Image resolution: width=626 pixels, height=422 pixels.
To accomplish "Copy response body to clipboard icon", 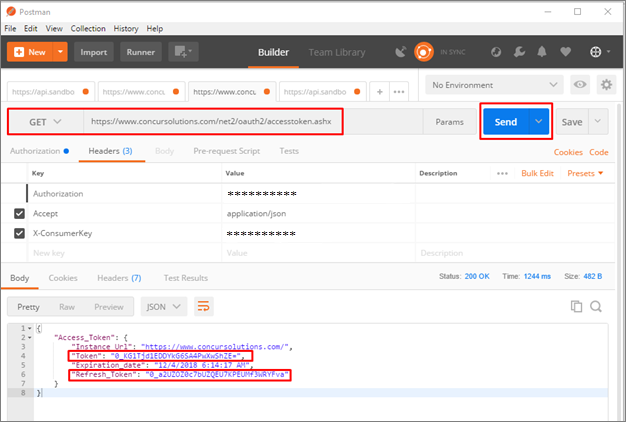I will click(x=576, y=306).
